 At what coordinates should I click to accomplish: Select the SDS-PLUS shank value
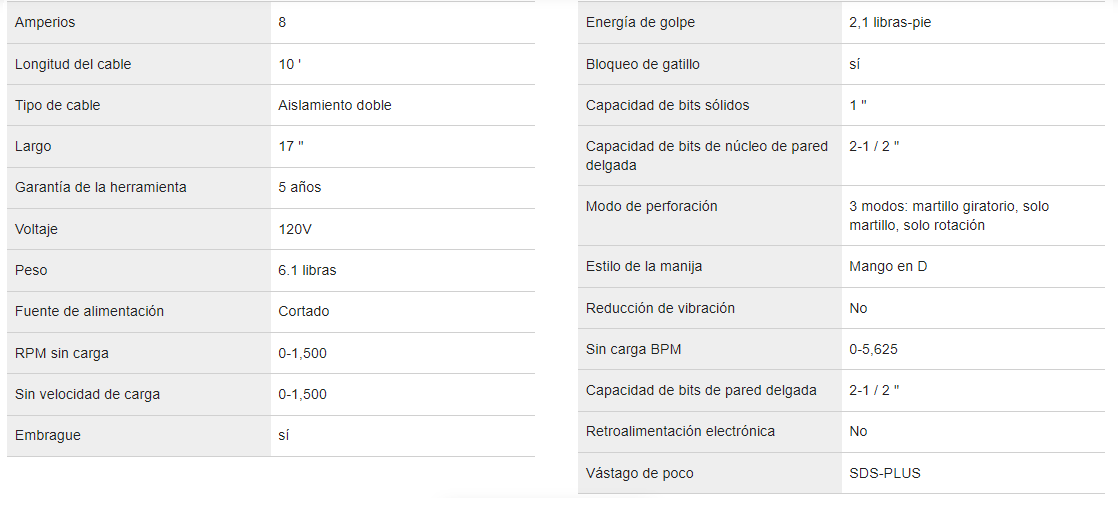pos(885,473)
